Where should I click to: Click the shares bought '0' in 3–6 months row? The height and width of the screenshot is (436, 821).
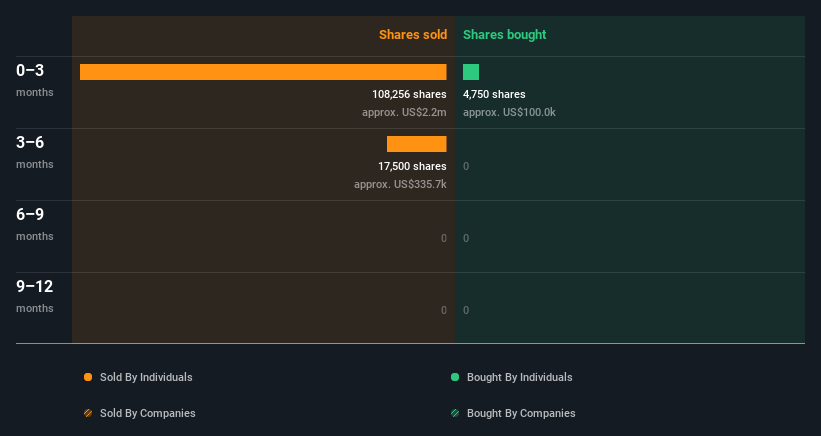pyautogui.click(x=466, y=166)
